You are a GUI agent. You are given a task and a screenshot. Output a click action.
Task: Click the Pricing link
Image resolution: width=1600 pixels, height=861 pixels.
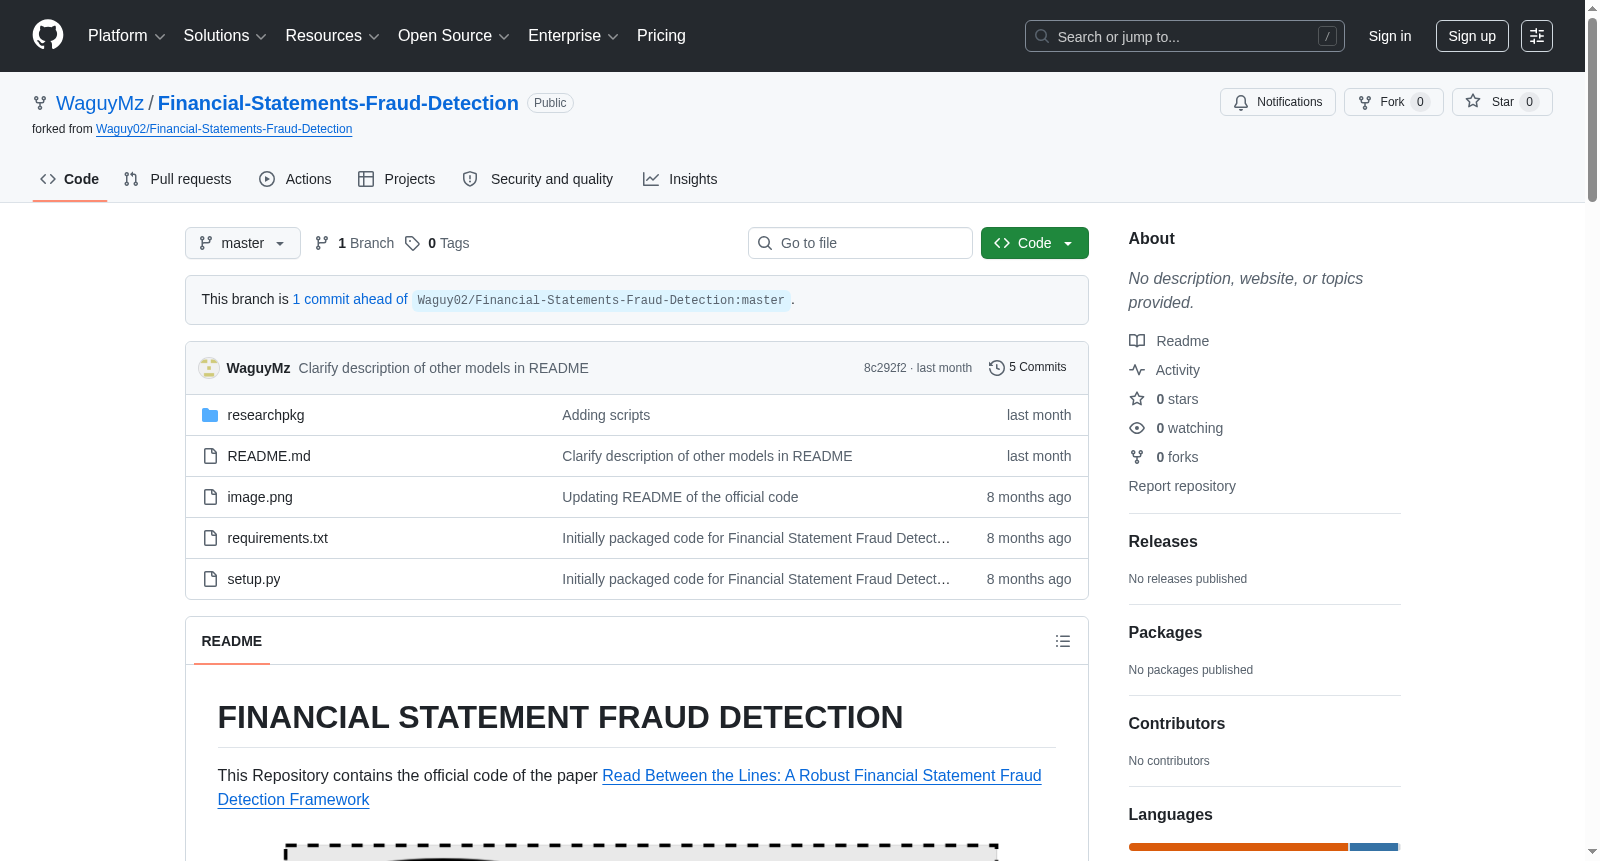tap(661, 36)
